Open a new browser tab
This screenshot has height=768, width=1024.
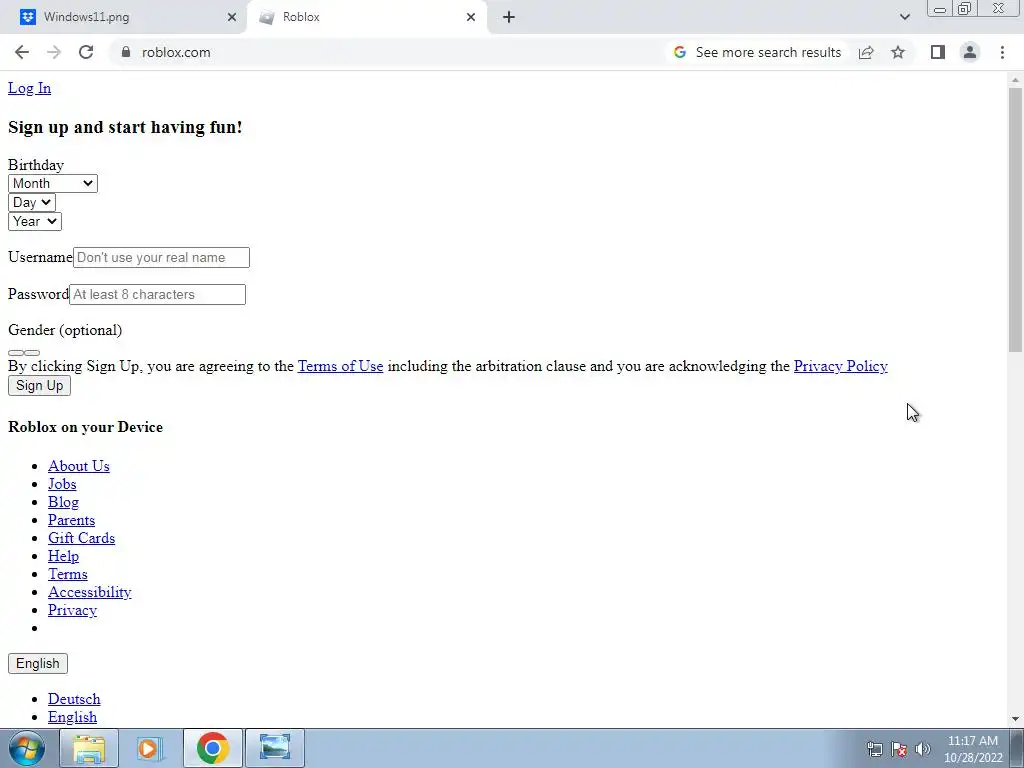(509, 17)
